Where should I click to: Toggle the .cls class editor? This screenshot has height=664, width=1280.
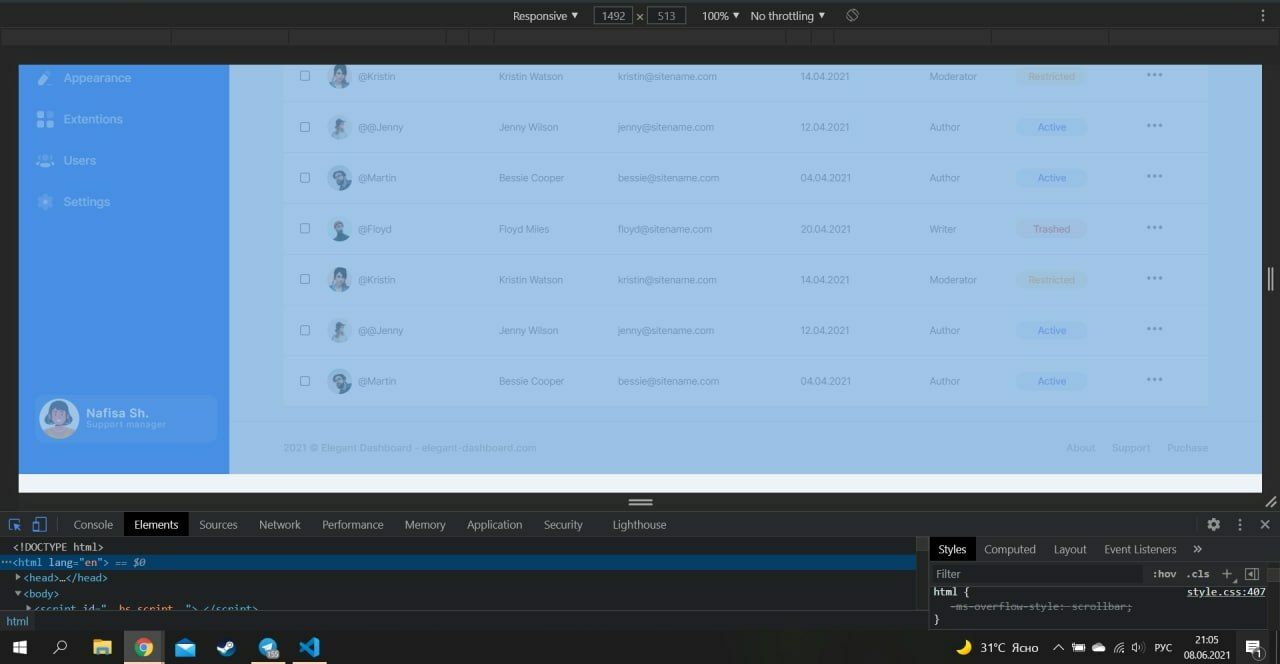click(x=1198, y=574)
